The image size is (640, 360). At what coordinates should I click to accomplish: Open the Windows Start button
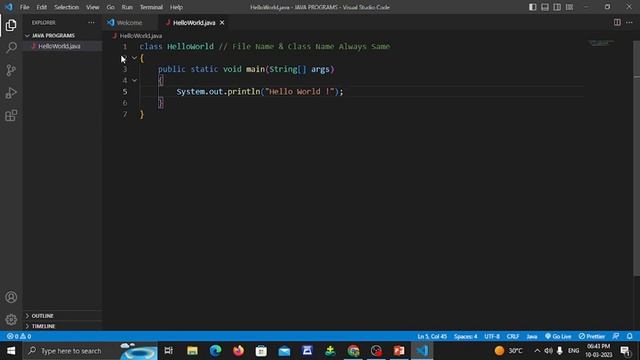[11, 351]
